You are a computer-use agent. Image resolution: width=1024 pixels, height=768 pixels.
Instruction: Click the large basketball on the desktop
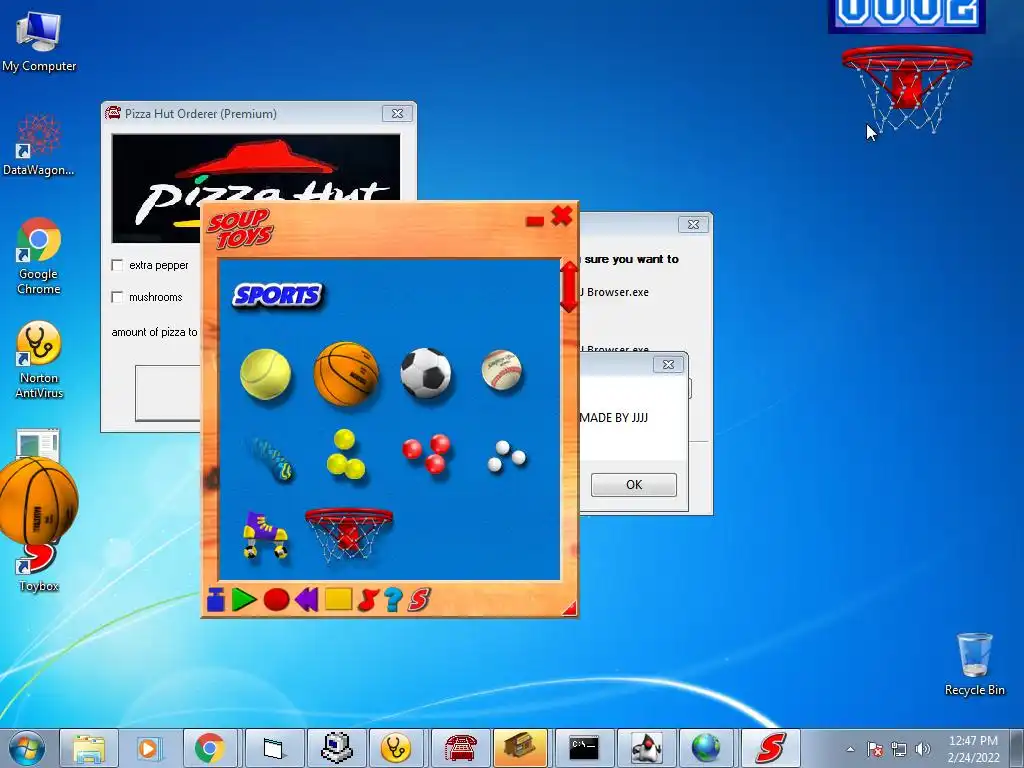(x=39, y=500)
